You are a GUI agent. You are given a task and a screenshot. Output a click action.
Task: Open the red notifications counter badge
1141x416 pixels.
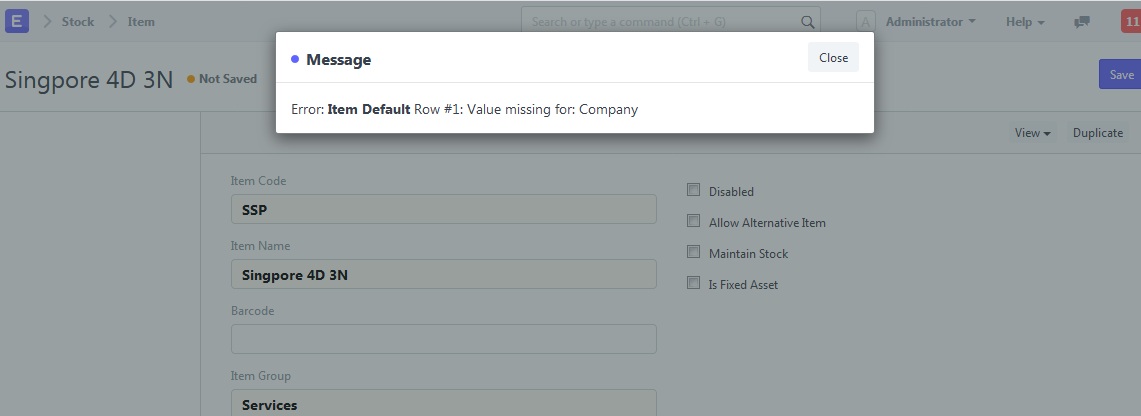coord(1131,21)
